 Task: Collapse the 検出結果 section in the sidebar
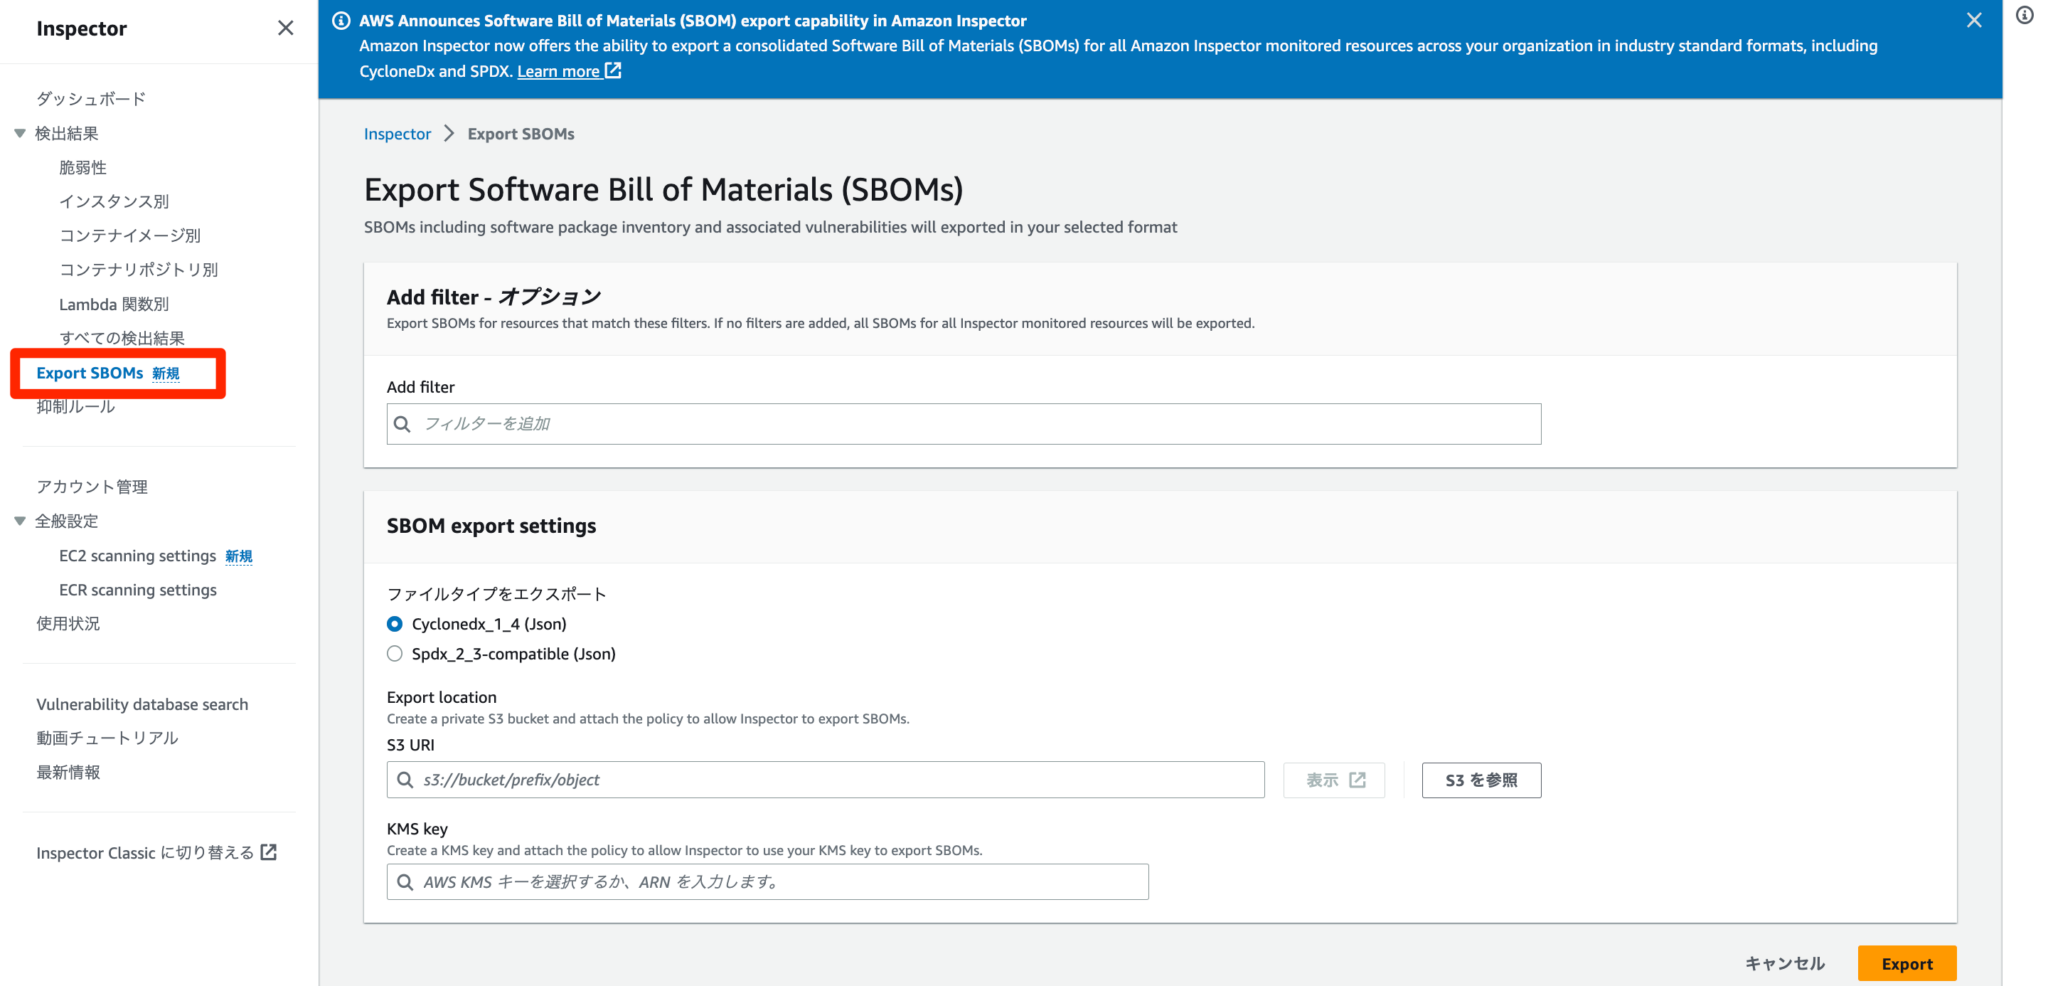(x=19, y=132)
